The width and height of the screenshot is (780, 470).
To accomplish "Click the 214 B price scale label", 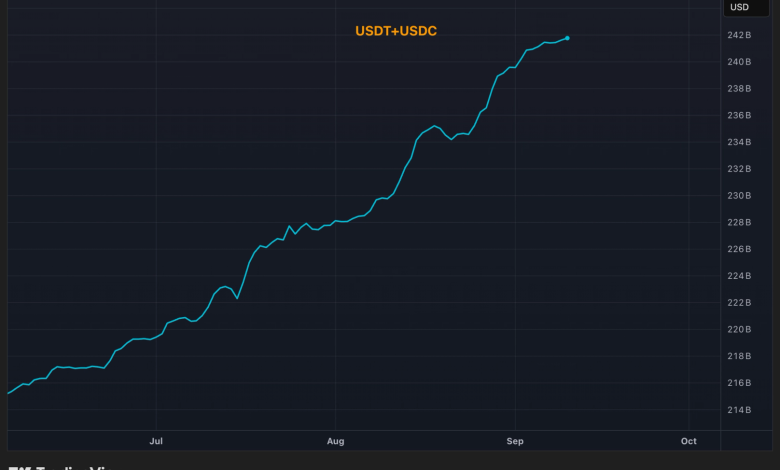I will (740, 410).
